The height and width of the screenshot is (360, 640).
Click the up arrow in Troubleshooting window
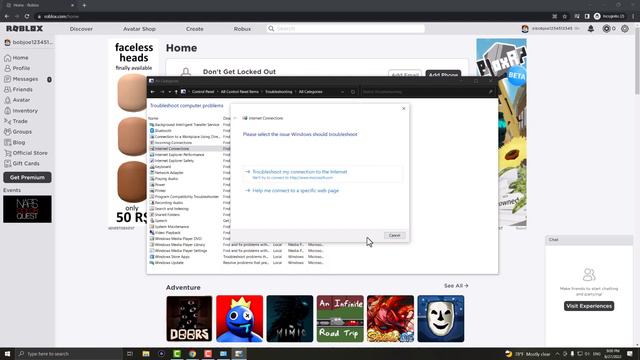point(176,92)
